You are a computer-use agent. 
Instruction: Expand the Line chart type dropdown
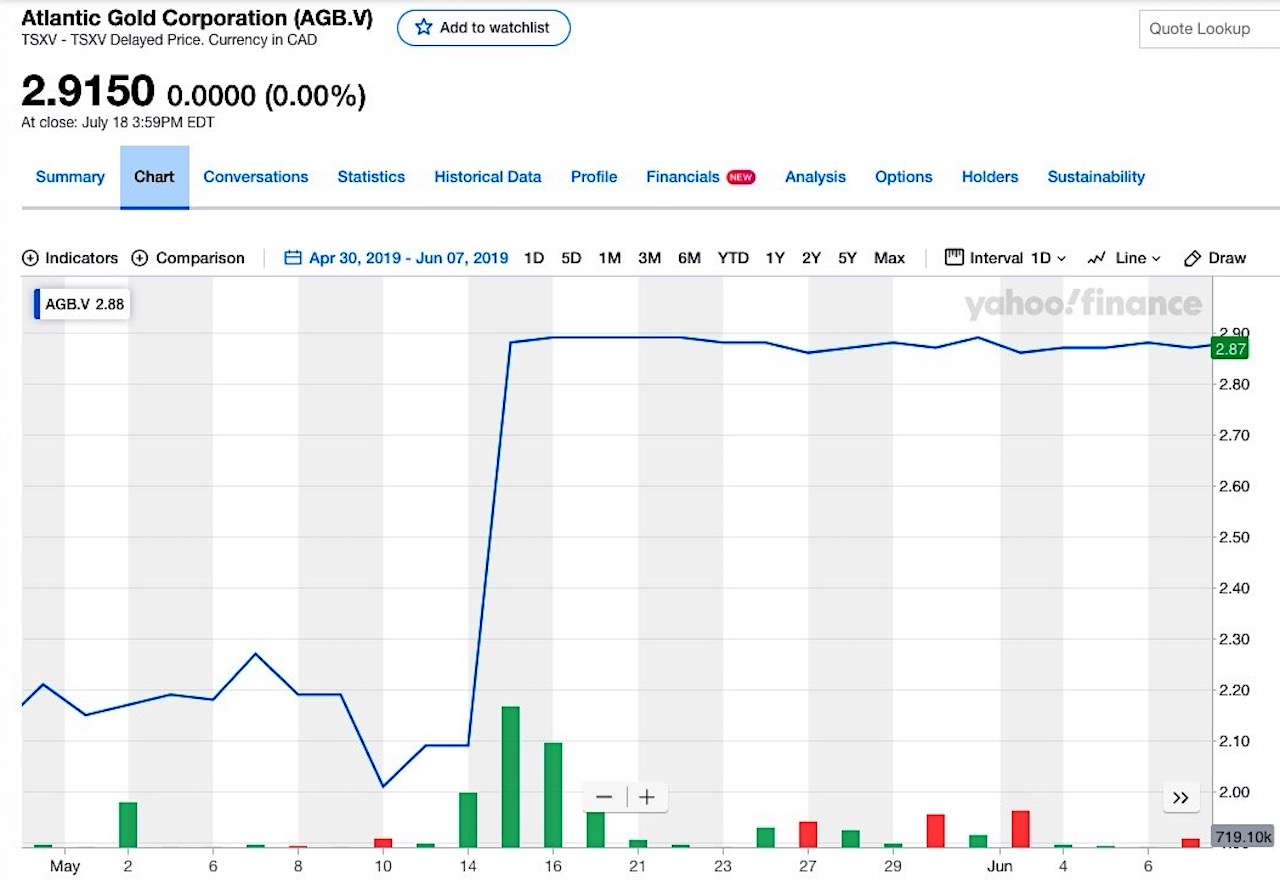[1124, 258]
